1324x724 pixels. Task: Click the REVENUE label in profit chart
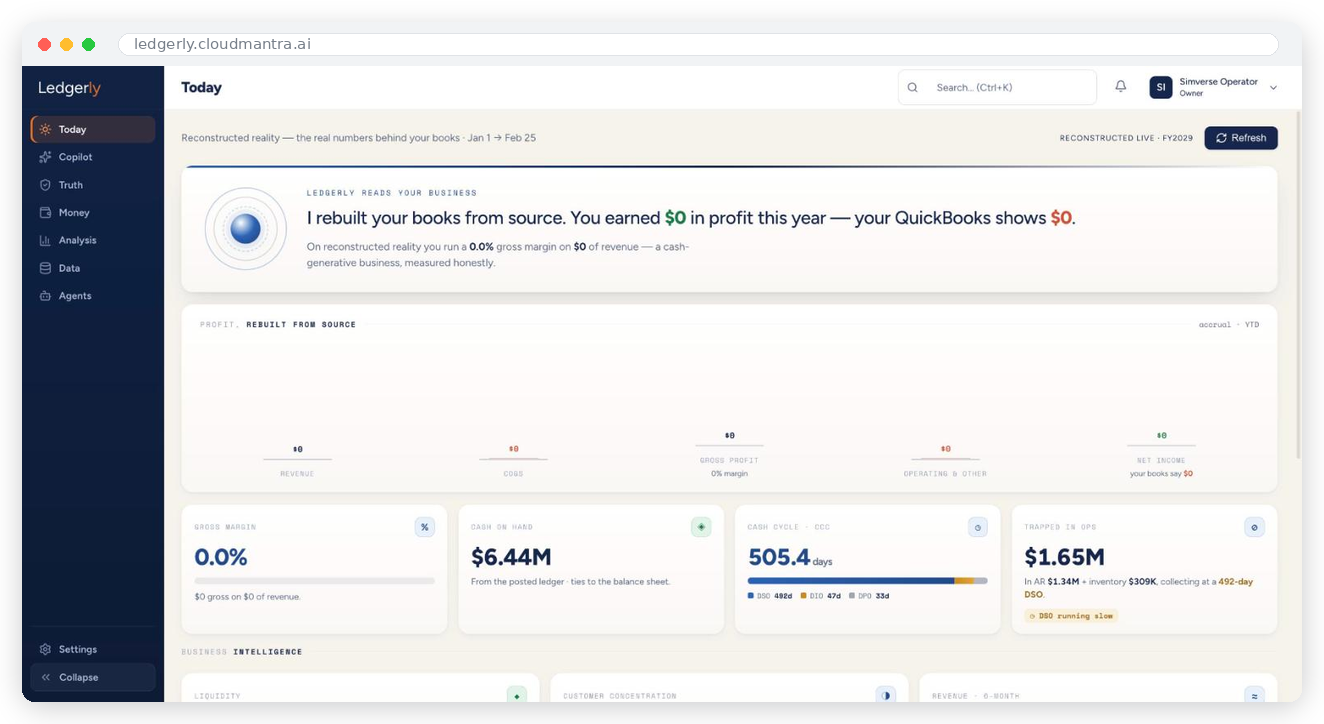[297, 474]
